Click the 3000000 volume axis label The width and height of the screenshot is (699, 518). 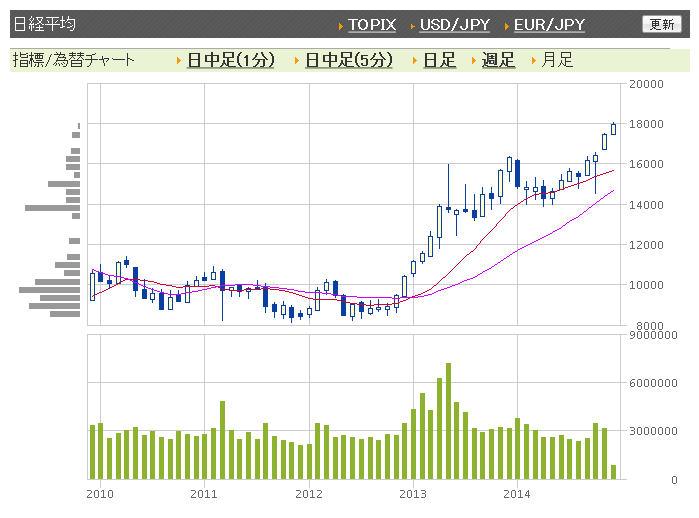tap(653, 431)
